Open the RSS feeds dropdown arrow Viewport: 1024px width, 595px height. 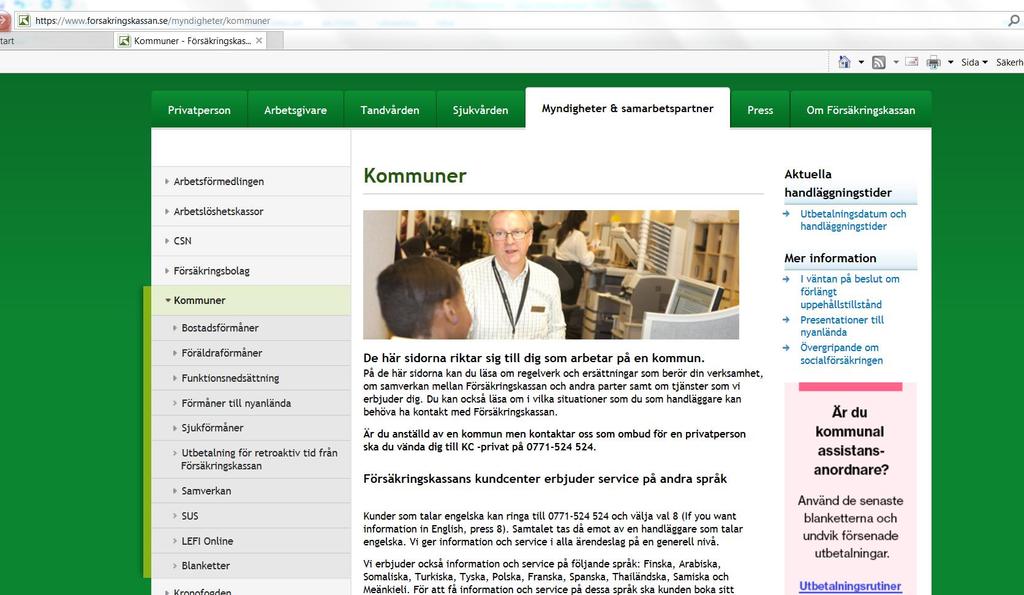[x=896, y=62]
